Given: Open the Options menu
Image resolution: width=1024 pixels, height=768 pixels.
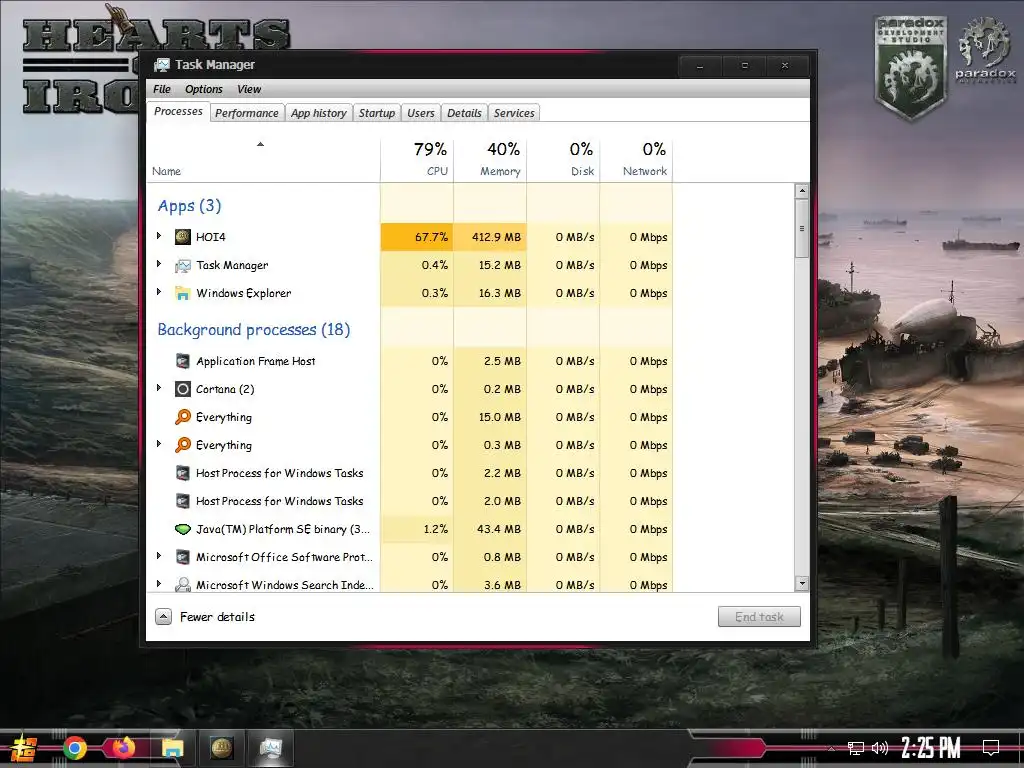Looking at the screenshot, I should pos(204,89).
